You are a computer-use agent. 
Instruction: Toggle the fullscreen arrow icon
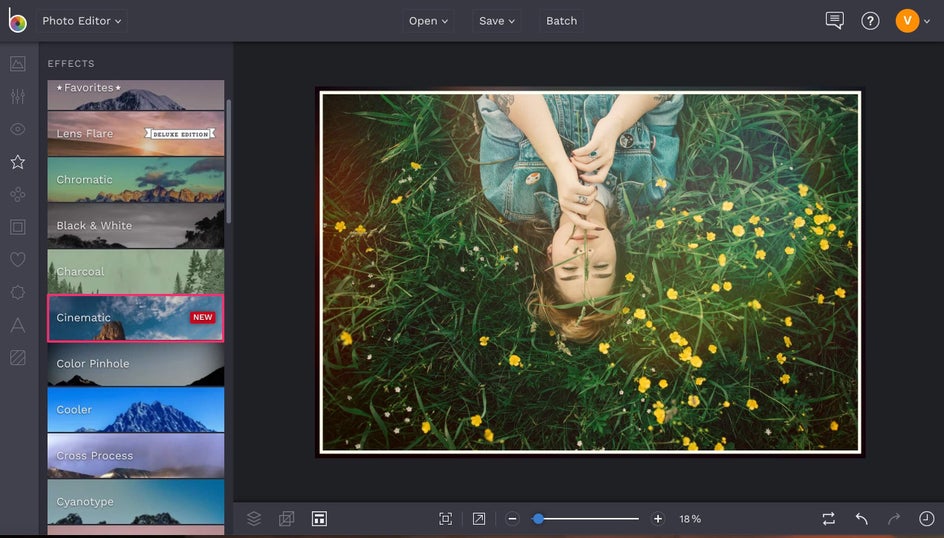pos(479,519)
